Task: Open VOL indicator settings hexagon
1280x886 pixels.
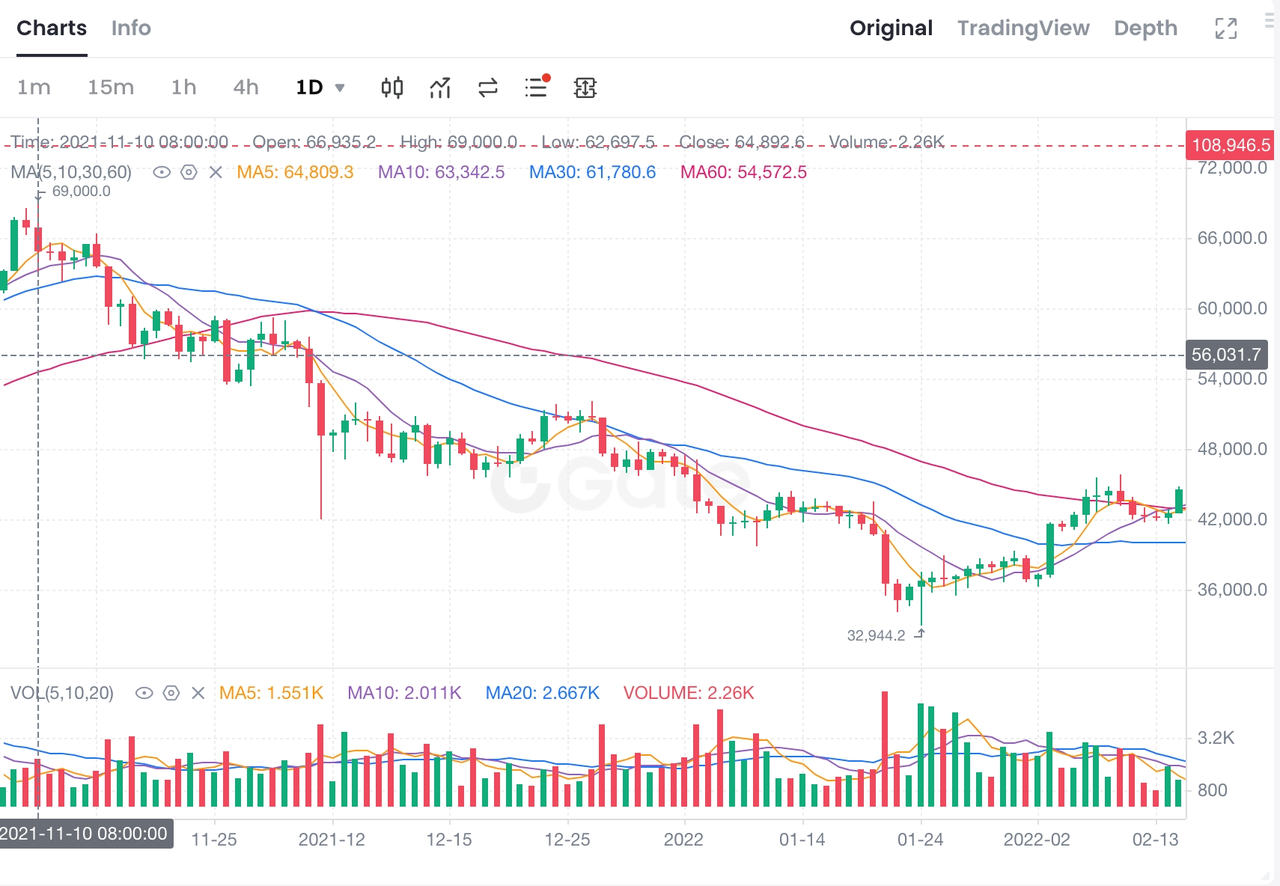Action: point(171,692)
